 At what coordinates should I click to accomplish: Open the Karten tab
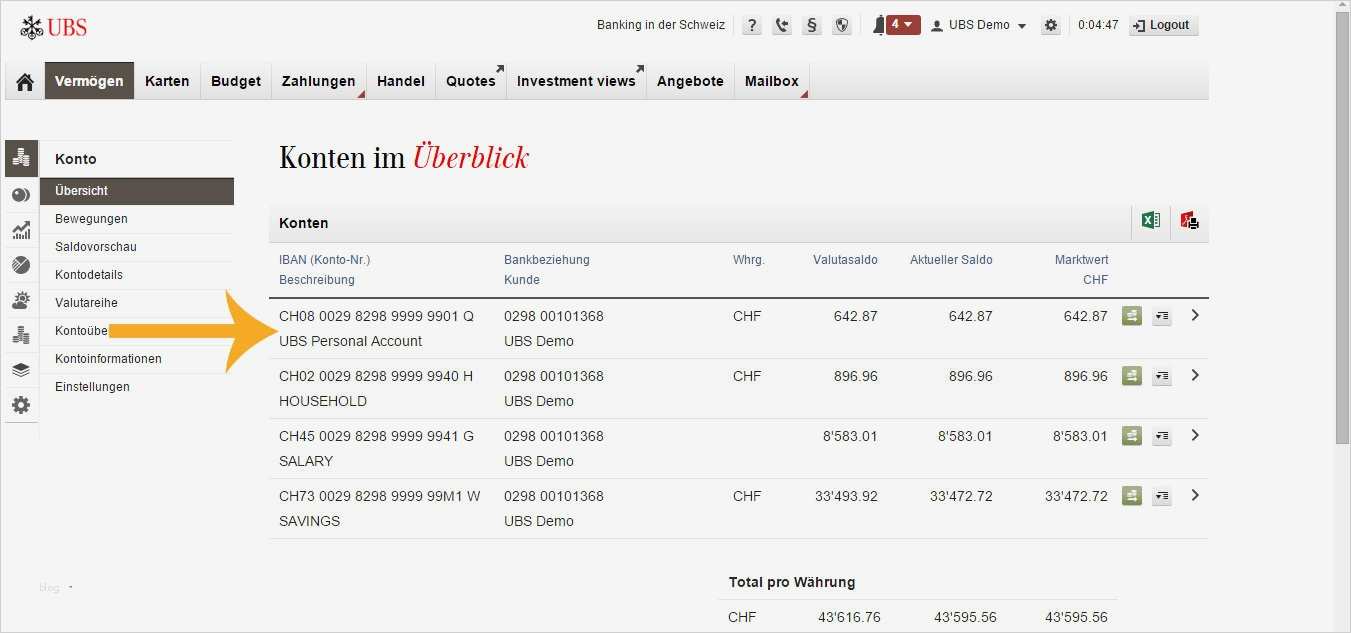coord(167,81)
